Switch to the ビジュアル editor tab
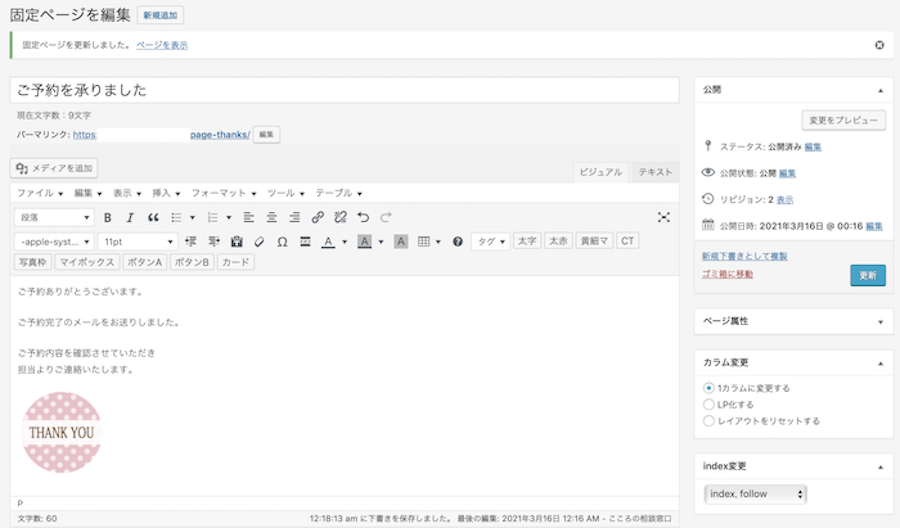 click(x=601, y=172)
